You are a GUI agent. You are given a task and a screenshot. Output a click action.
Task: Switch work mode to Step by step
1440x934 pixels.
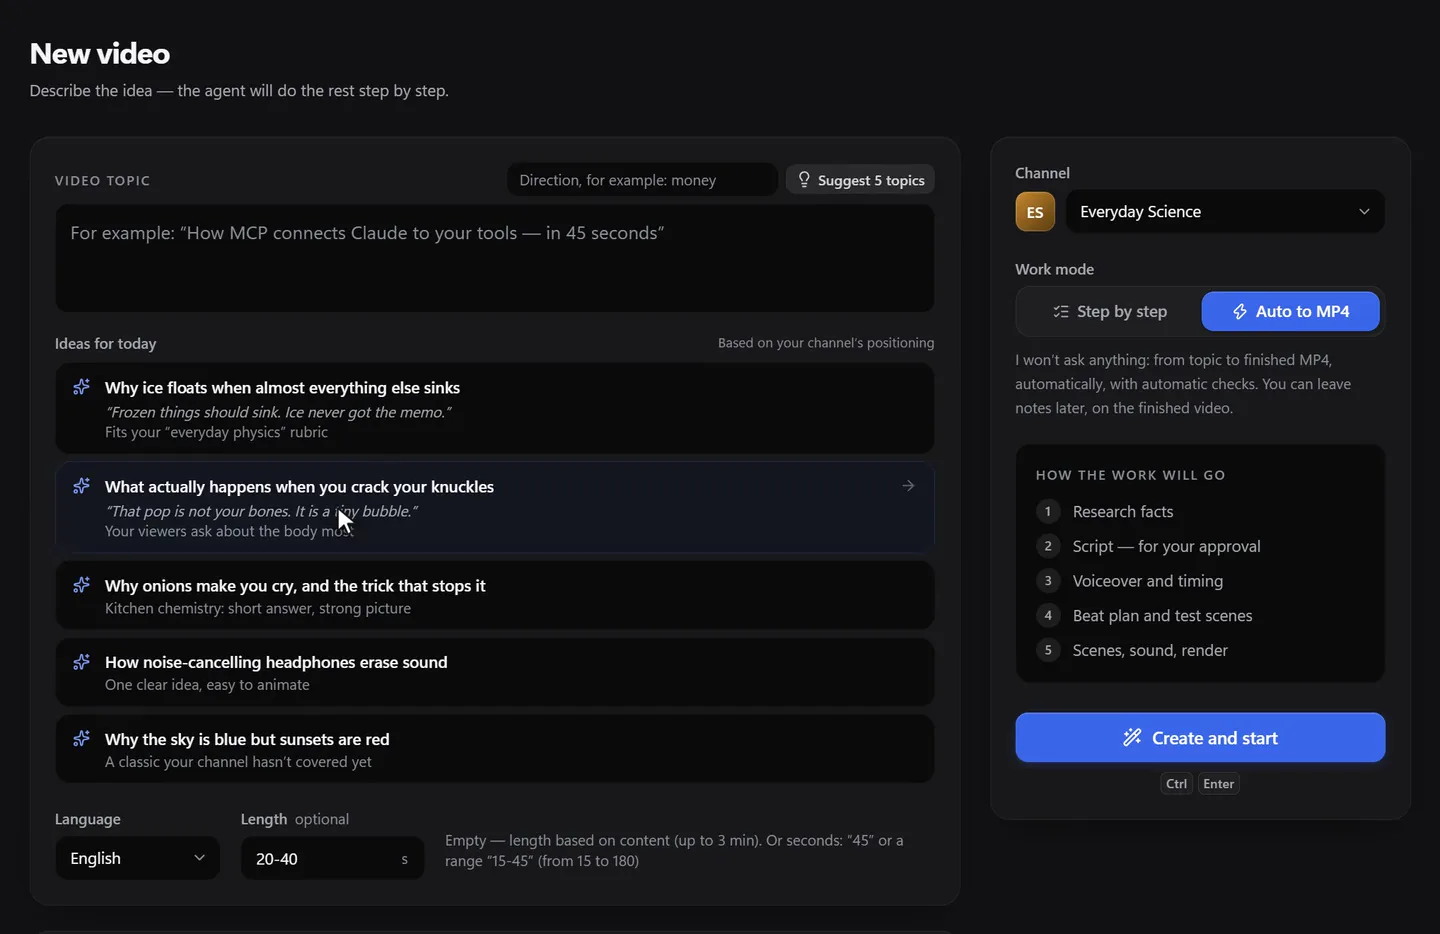1110,312
